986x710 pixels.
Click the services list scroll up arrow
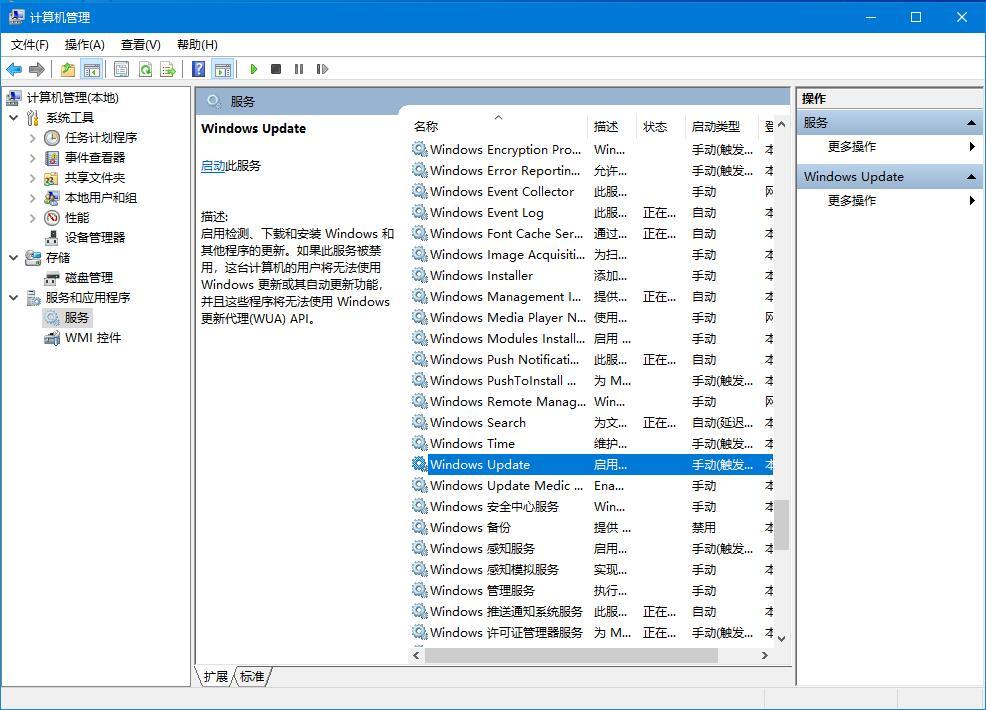click(782, 125)
